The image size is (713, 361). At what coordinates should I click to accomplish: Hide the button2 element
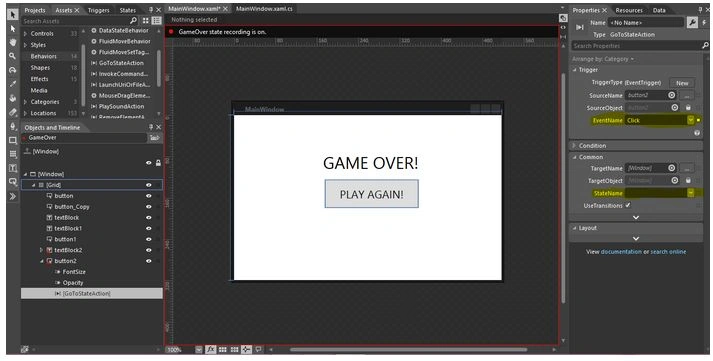point(149,261)
